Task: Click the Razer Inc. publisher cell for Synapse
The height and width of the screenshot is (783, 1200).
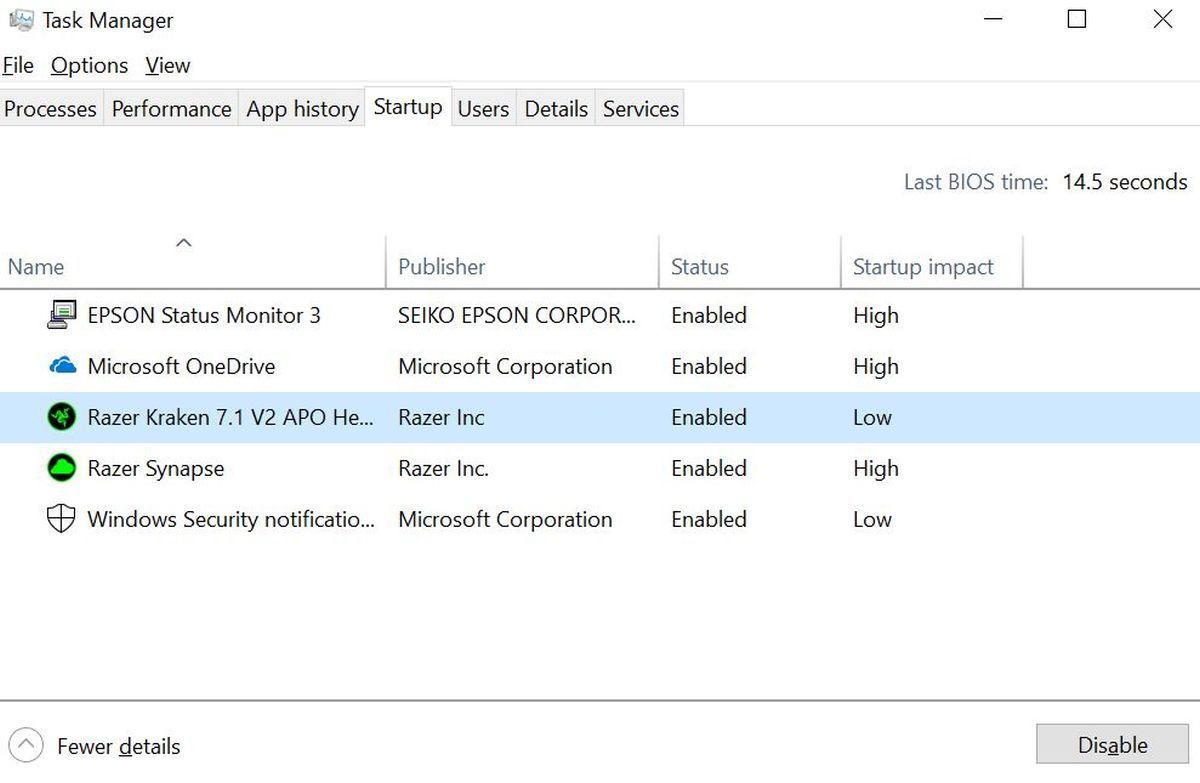Action: point(444,468)
